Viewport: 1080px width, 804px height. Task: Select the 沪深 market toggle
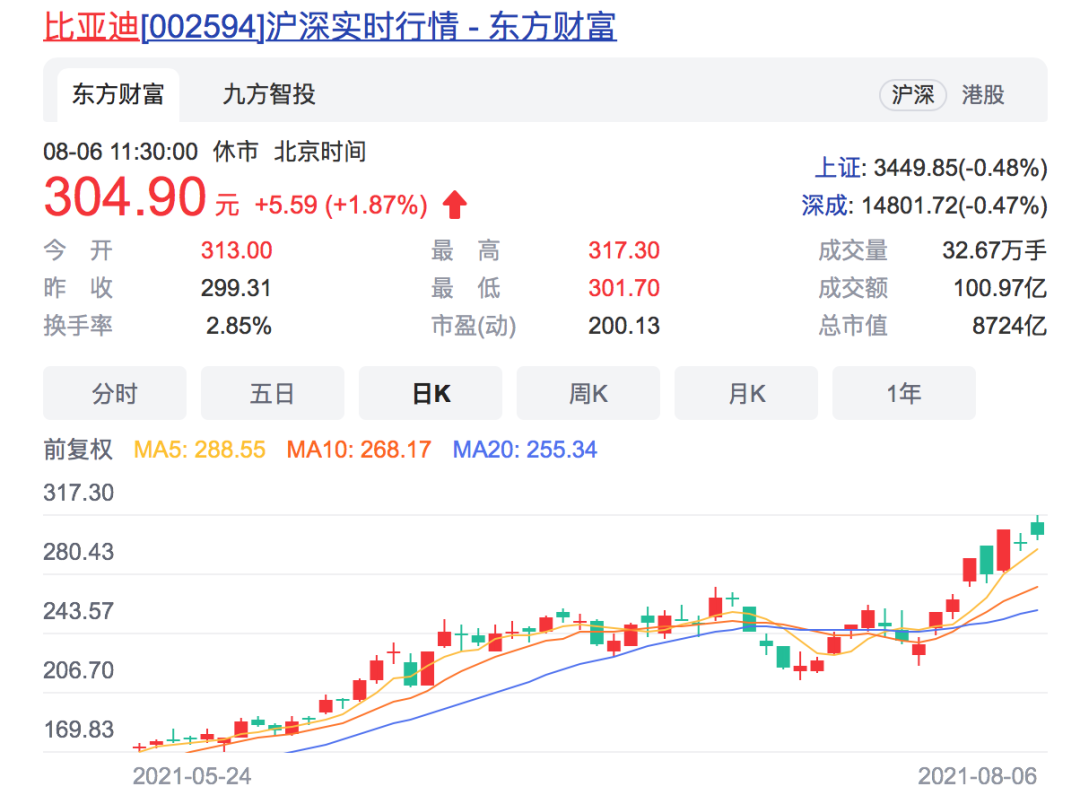click(912, 95)
